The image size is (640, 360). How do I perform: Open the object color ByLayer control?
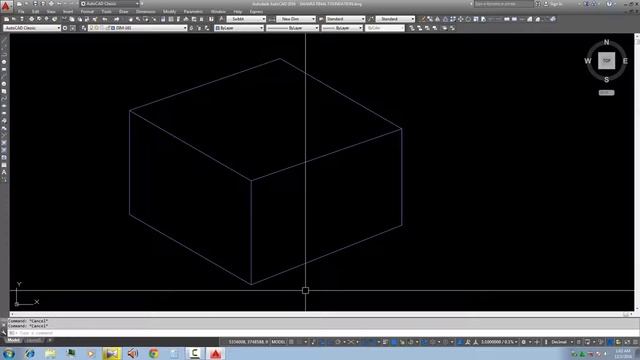(239, 28)
